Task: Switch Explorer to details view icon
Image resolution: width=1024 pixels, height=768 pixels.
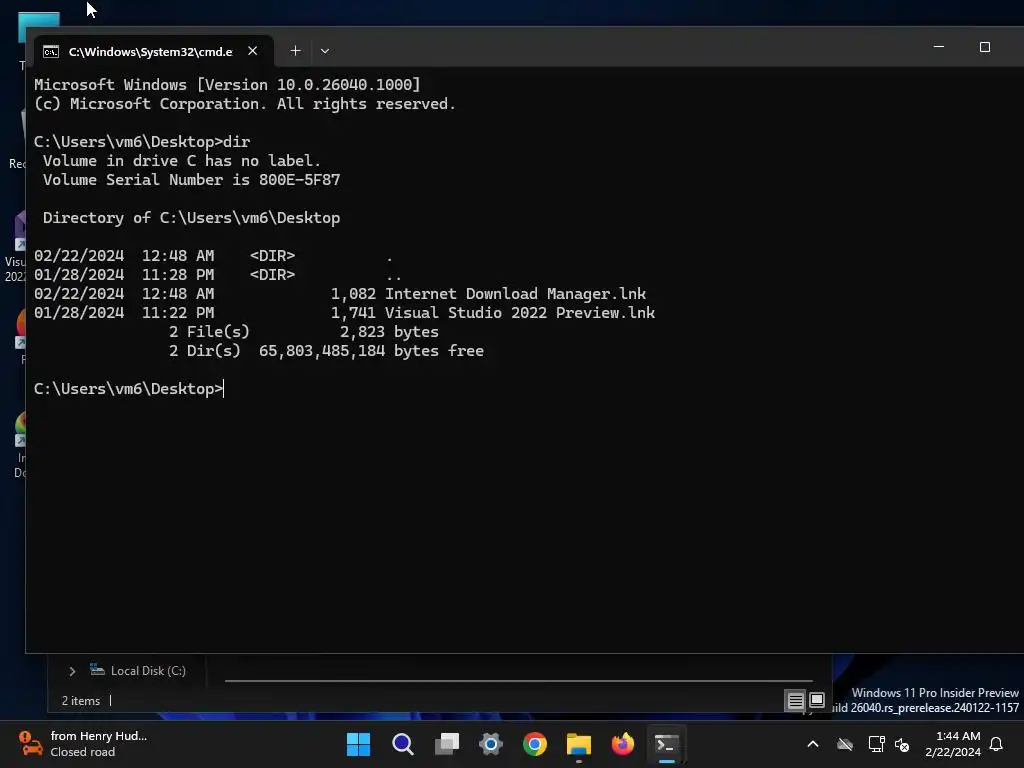Action: pos(795,701)
